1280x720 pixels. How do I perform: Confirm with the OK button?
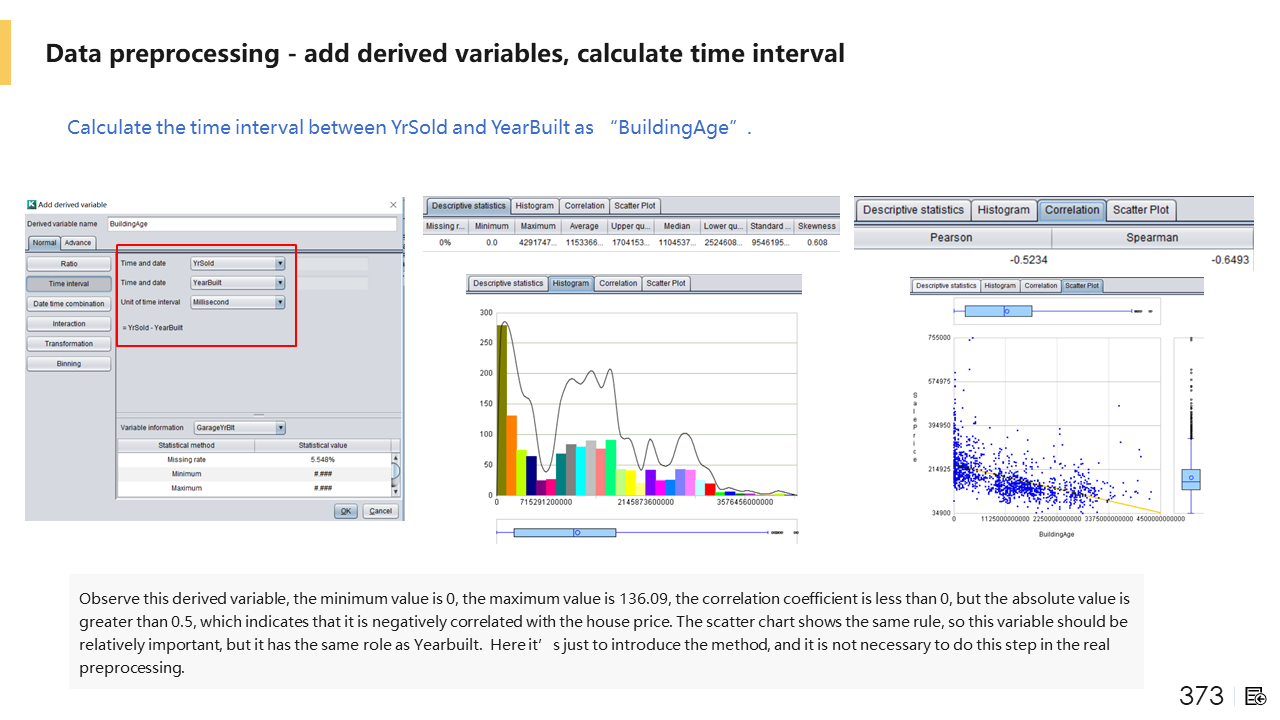tap(346, 511)
